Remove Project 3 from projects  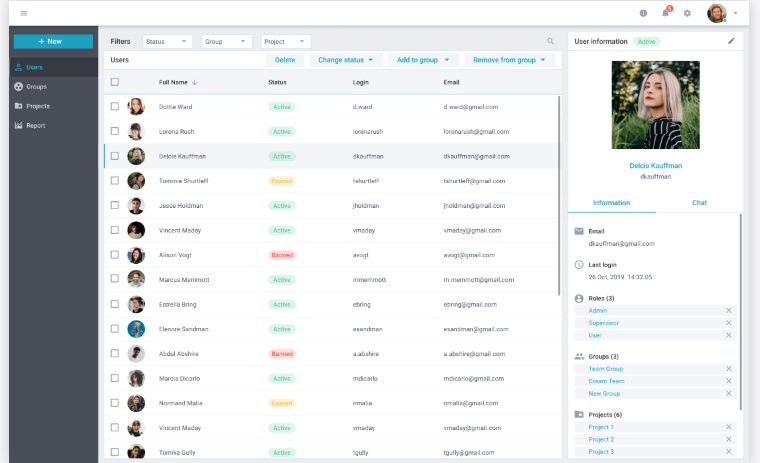(x=728, y=451)
